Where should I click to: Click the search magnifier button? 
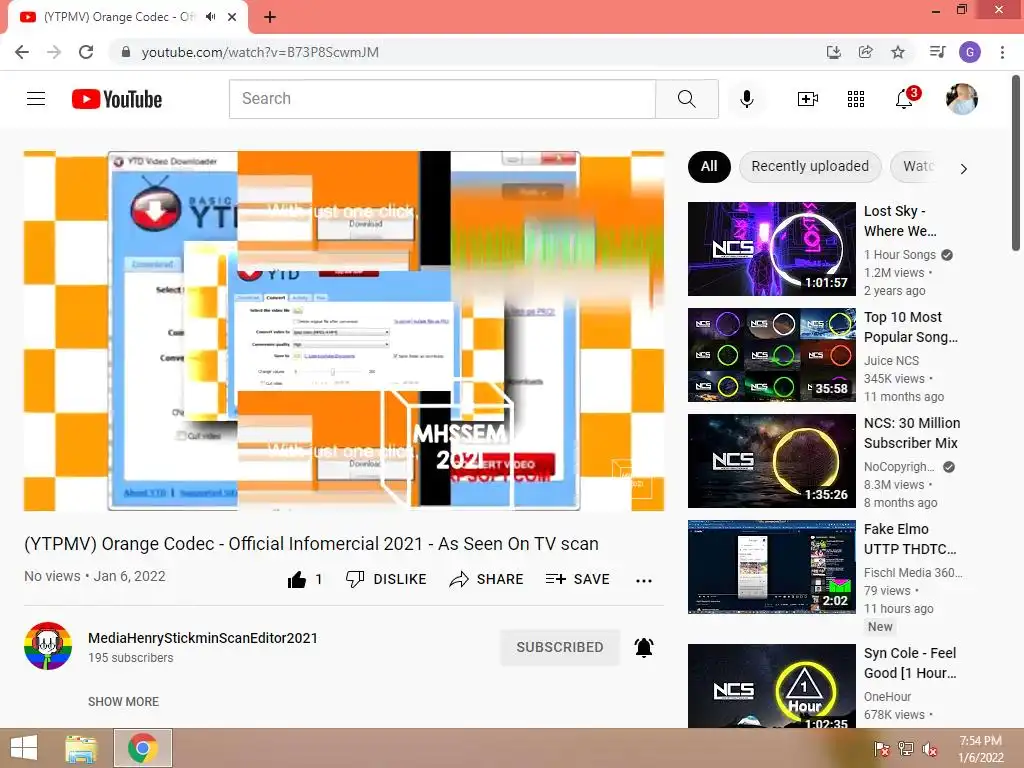pos(686,99)
